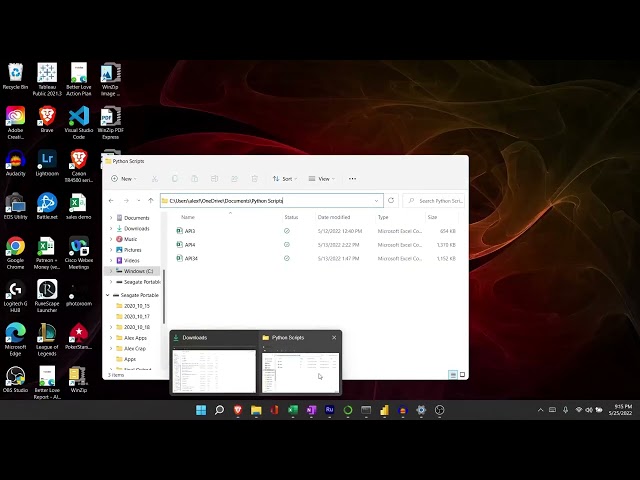Open Cisco Webex Meetings desktop icon
This screenshot has height=480, width=640.
click(x=79, y=253)
